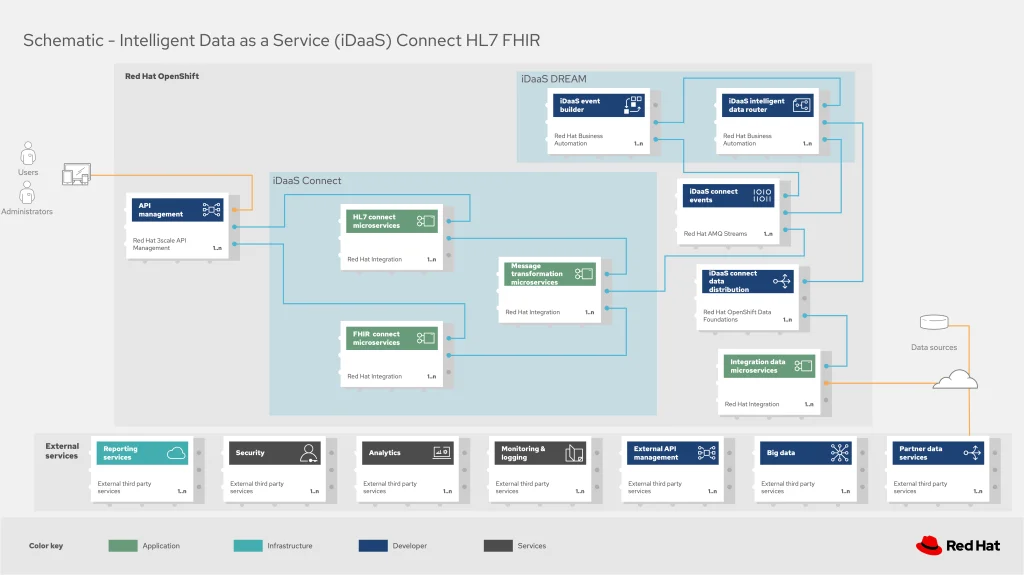This screenshot has width=1024, height=575.
Task: Select the Reporting services card title
Action: point(120,453)
